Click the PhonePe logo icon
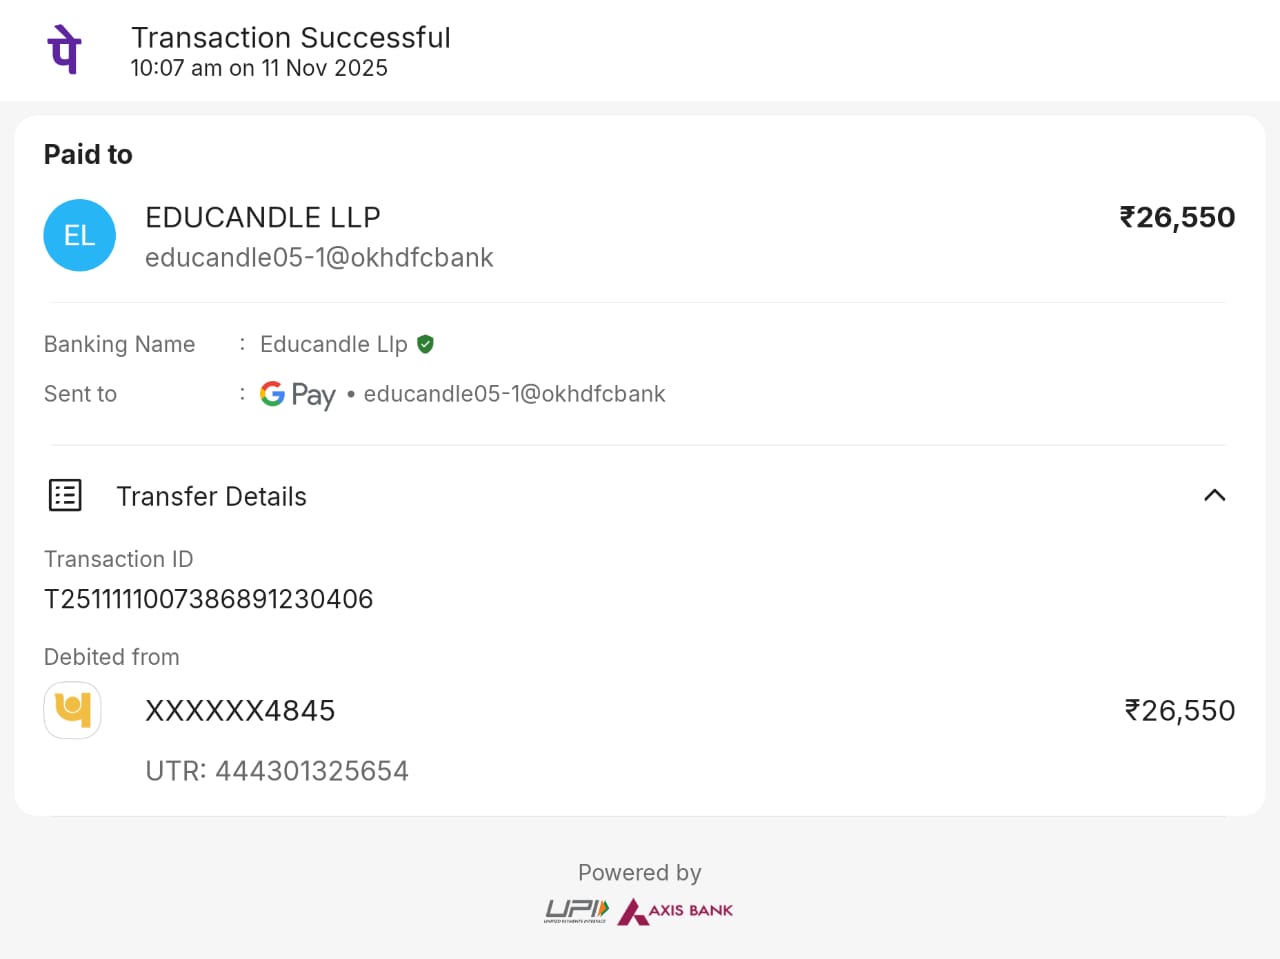The height and width of the screenshot is (959, 1280). [65, 50]
